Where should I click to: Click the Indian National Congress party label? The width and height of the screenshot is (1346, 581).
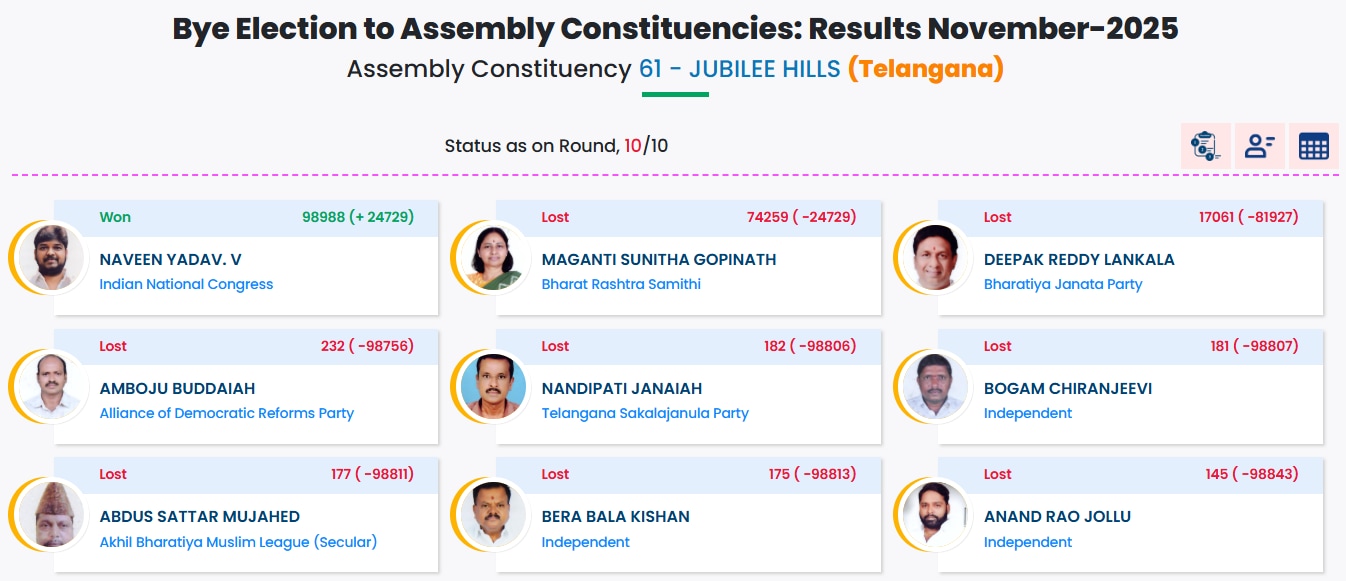(186, 284)
